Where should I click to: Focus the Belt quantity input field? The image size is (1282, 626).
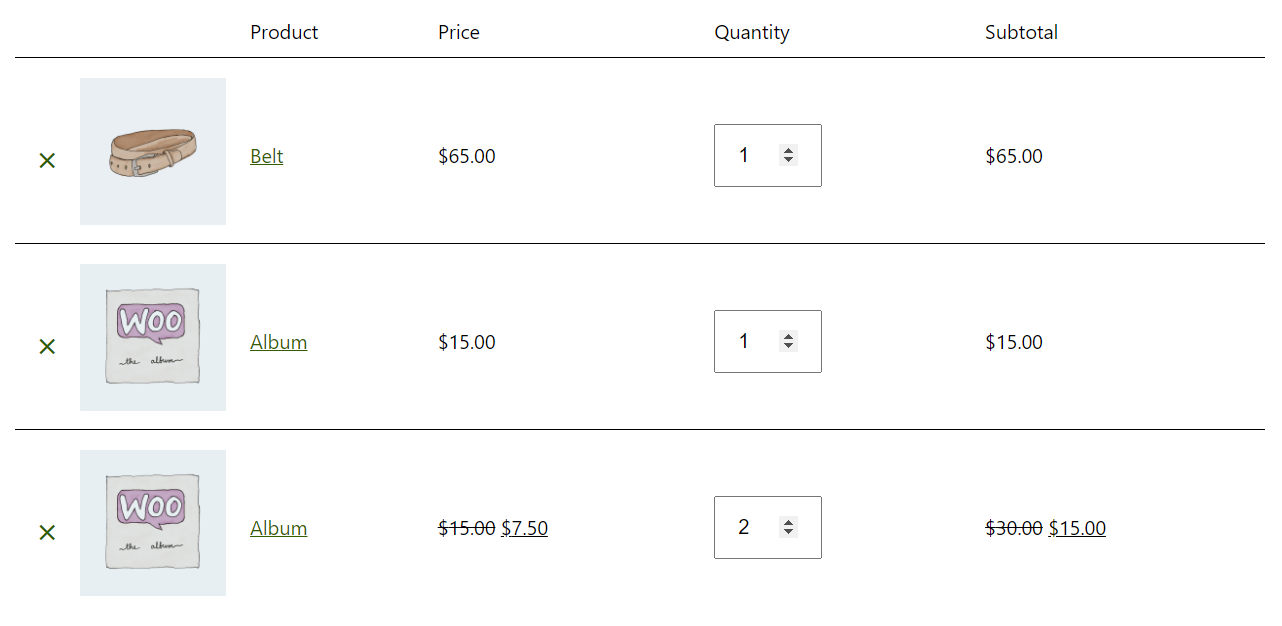tap(768, 155)
